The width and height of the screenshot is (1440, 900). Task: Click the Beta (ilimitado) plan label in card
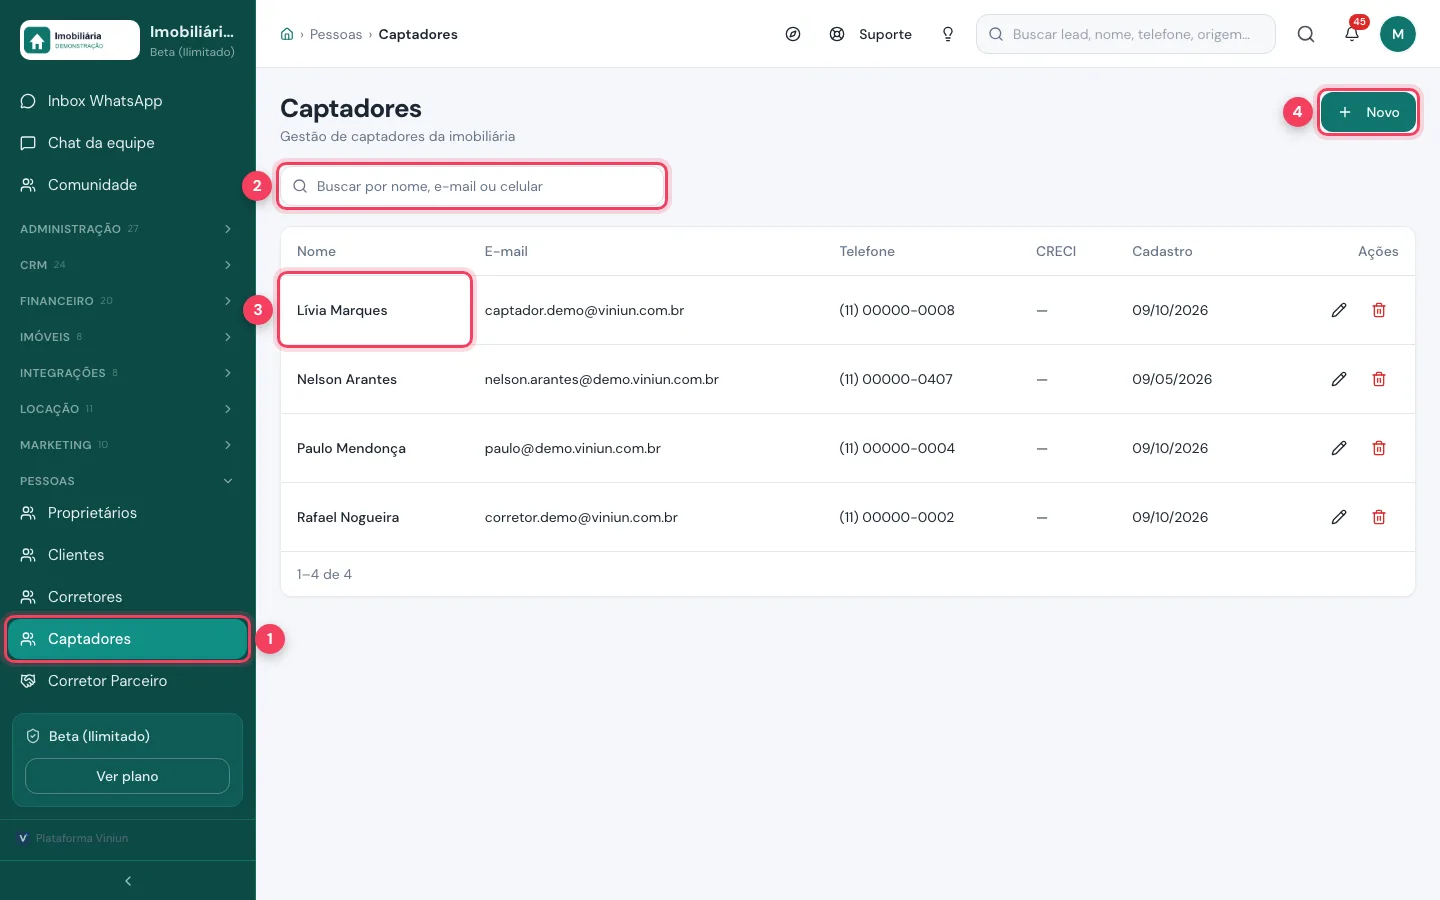point(99,736)
